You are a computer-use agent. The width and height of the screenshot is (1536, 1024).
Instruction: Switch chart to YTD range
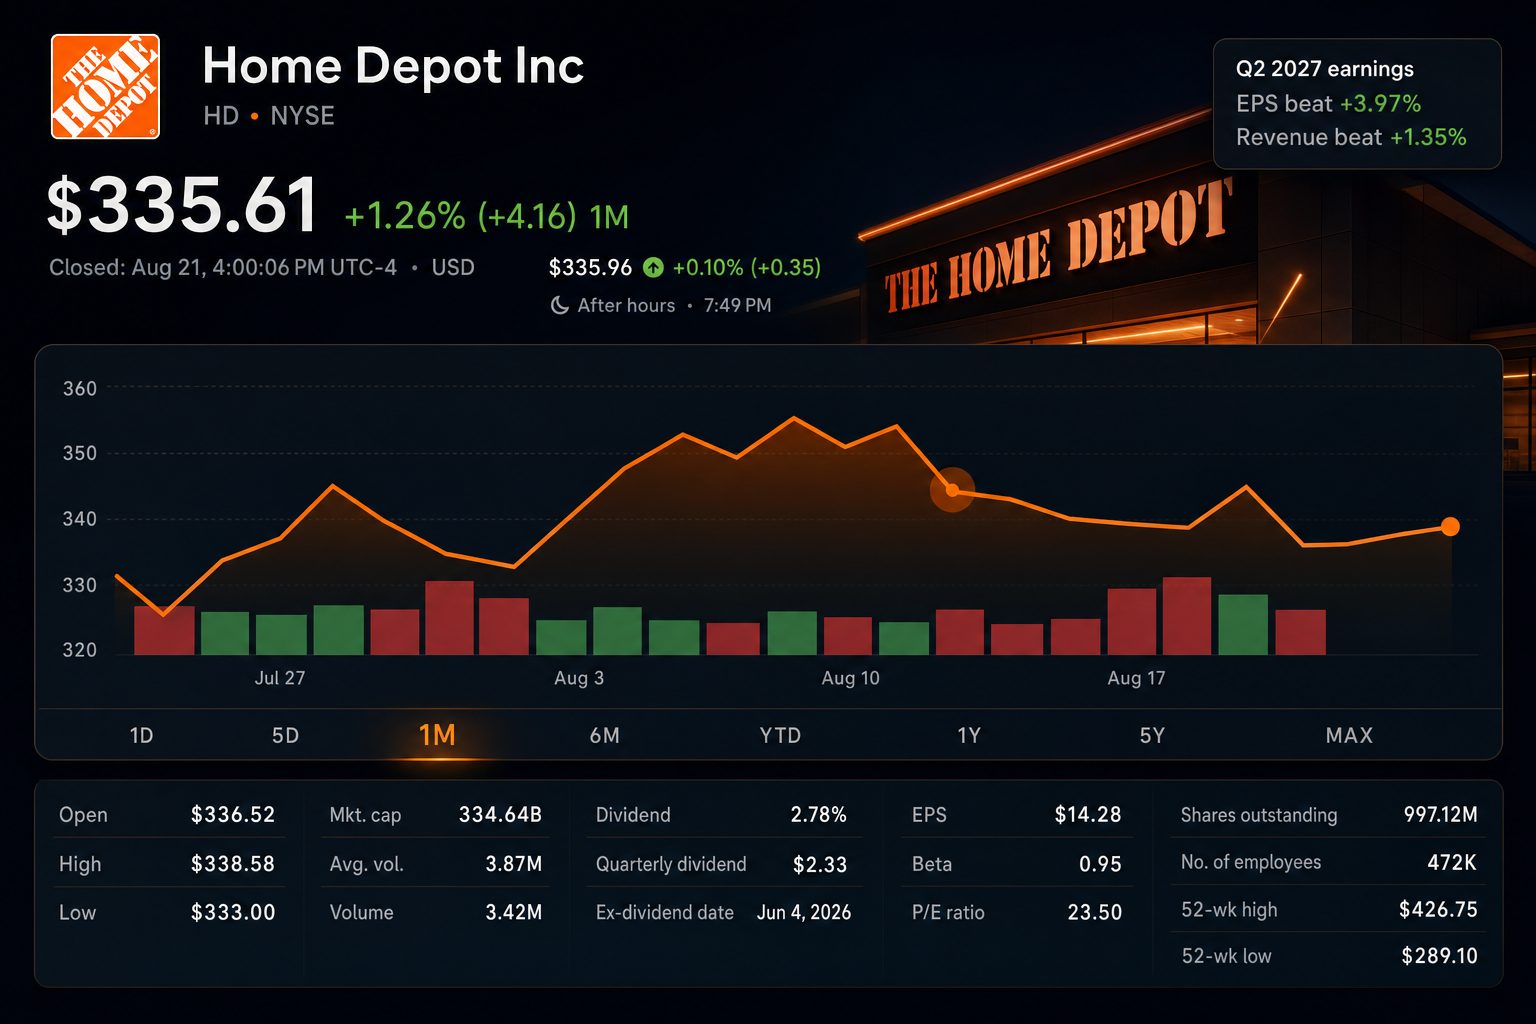[x=780, y=735]
